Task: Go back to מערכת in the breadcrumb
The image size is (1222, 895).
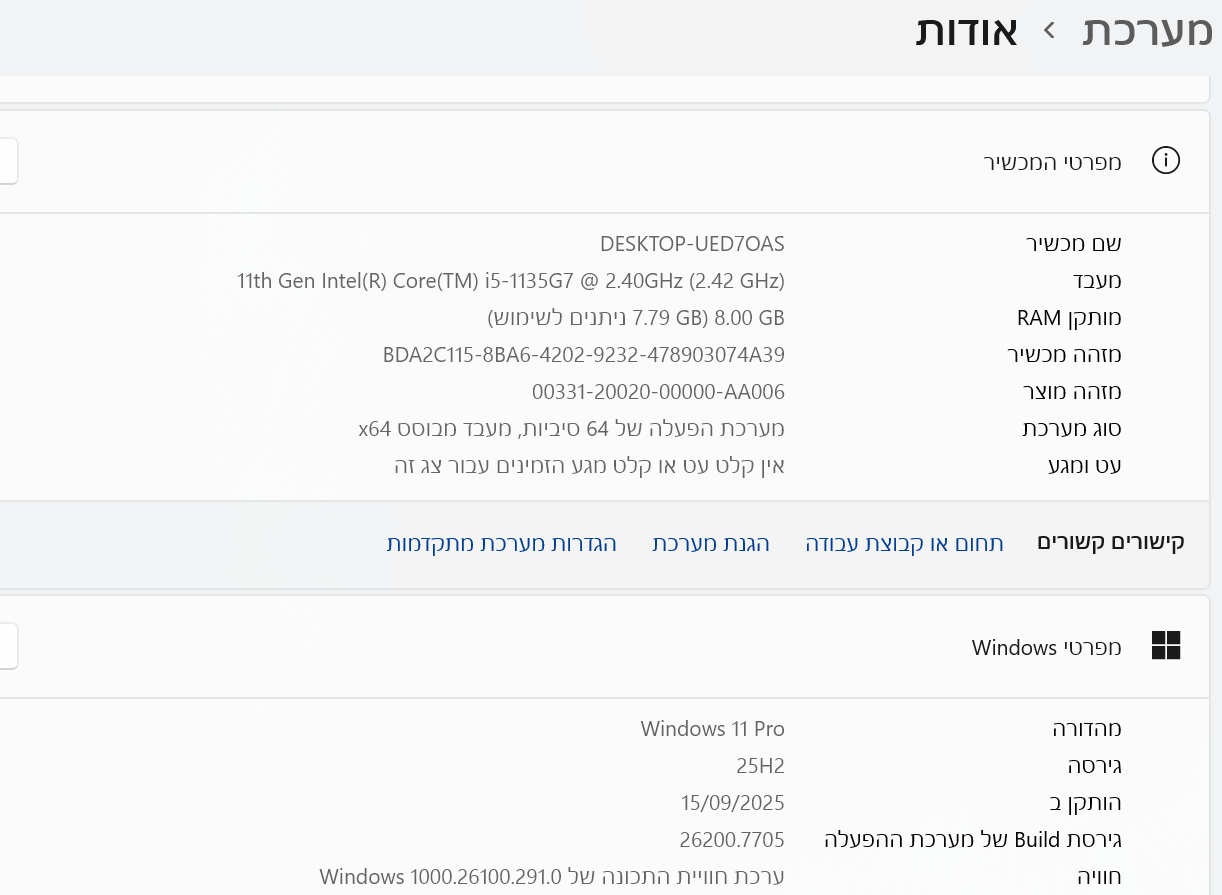Action: point(1146,31)
